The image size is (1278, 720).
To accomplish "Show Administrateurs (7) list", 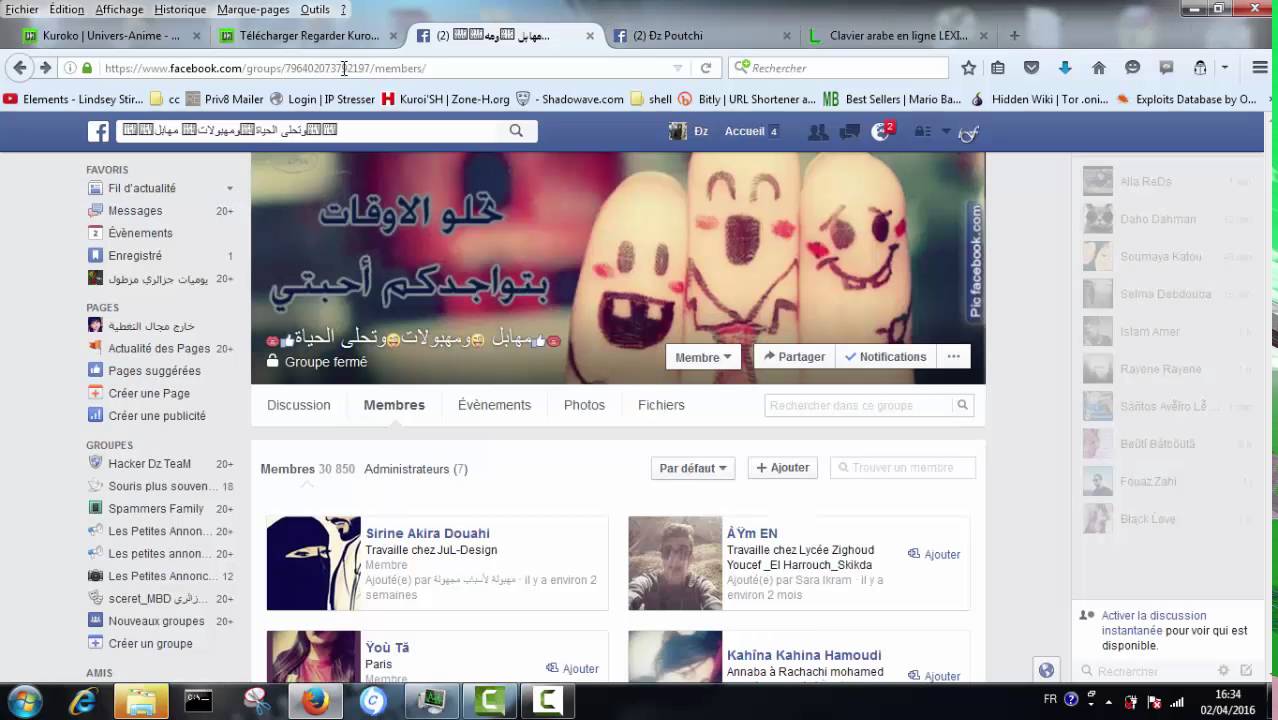I will [x=415, y=469].
